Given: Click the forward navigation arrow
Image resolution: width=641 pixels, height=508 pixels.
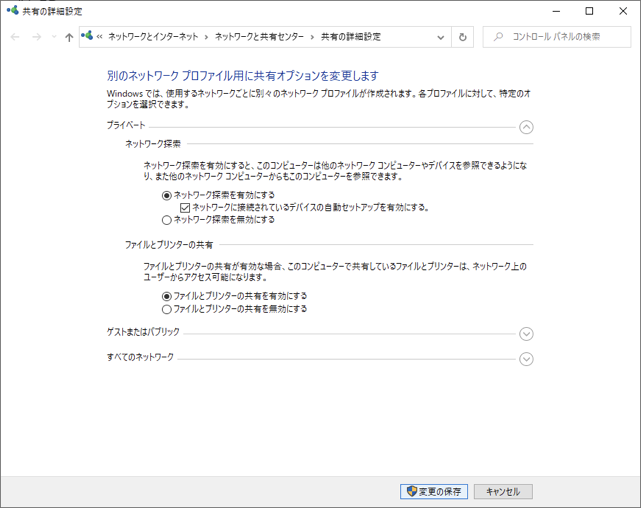Looking at the screenshot, I should pyautogui.click(x=36, y=37).
